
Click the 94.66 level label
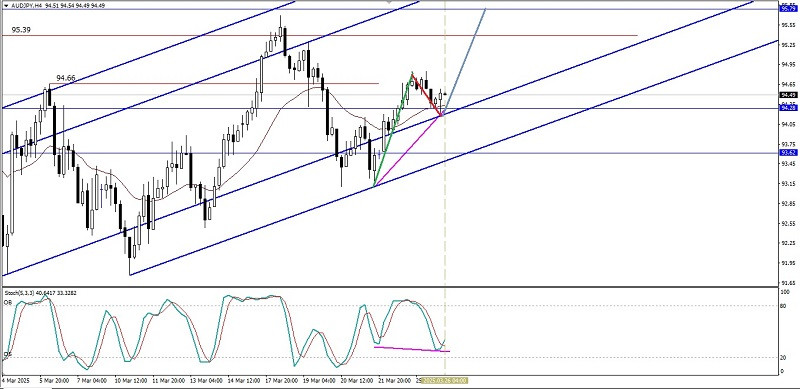tap(66, 78)
